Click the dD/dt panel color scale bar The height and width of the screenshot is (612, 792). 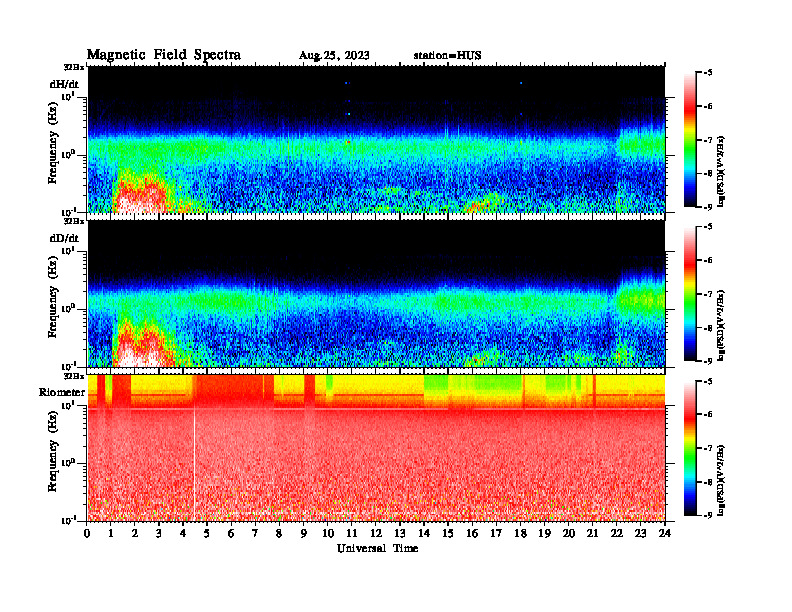coord(690,293)
